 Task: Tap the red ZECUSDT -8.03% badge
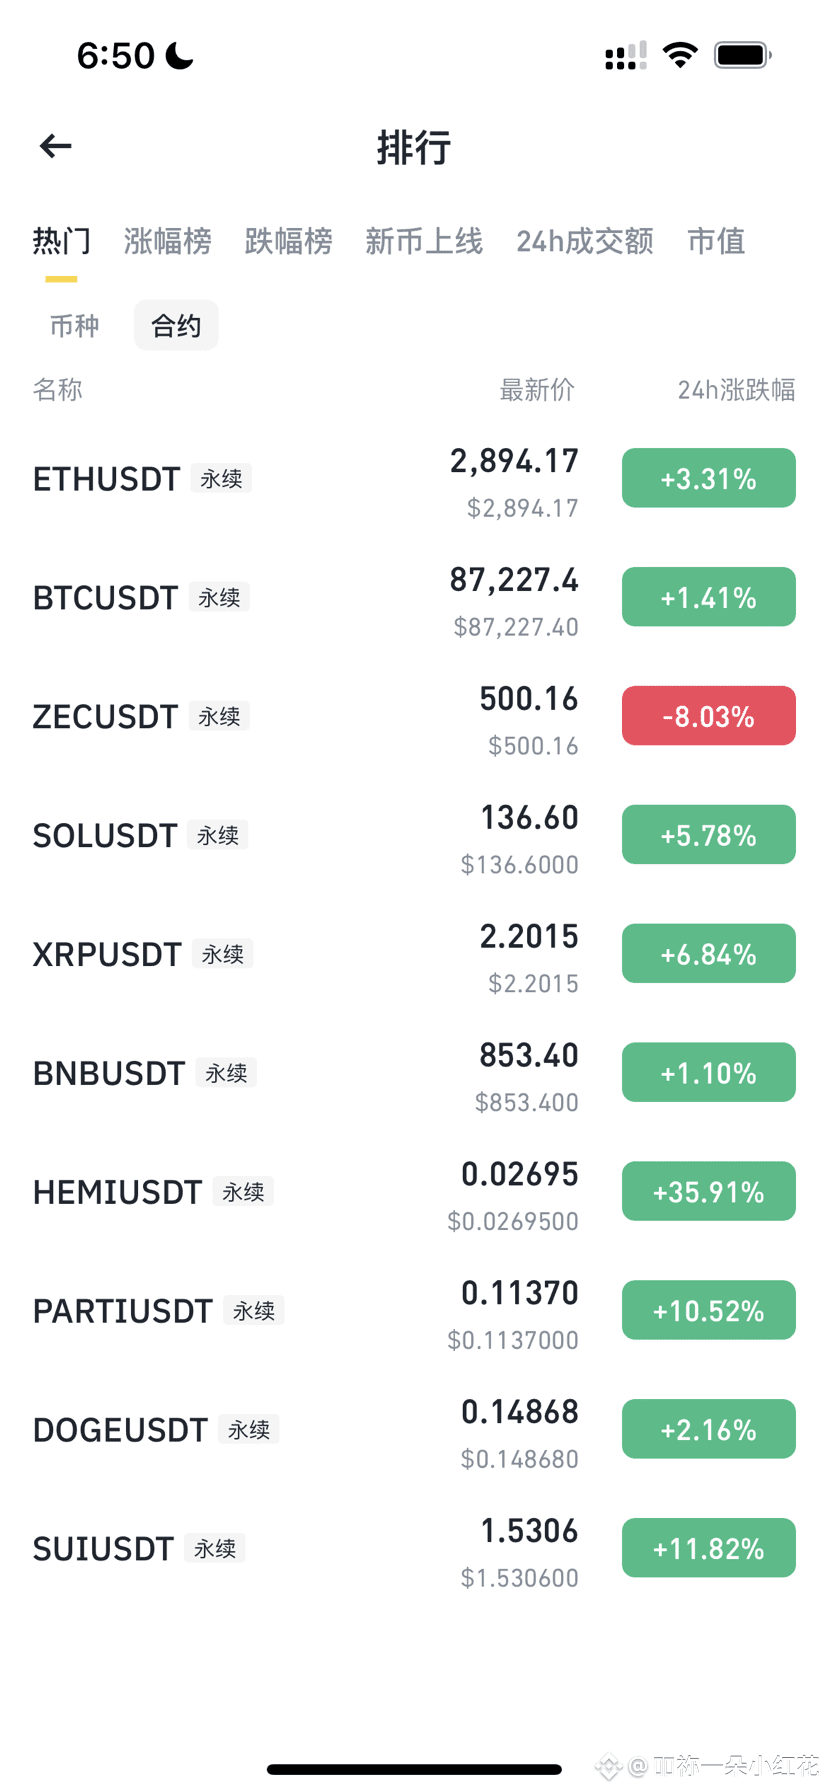709,716
